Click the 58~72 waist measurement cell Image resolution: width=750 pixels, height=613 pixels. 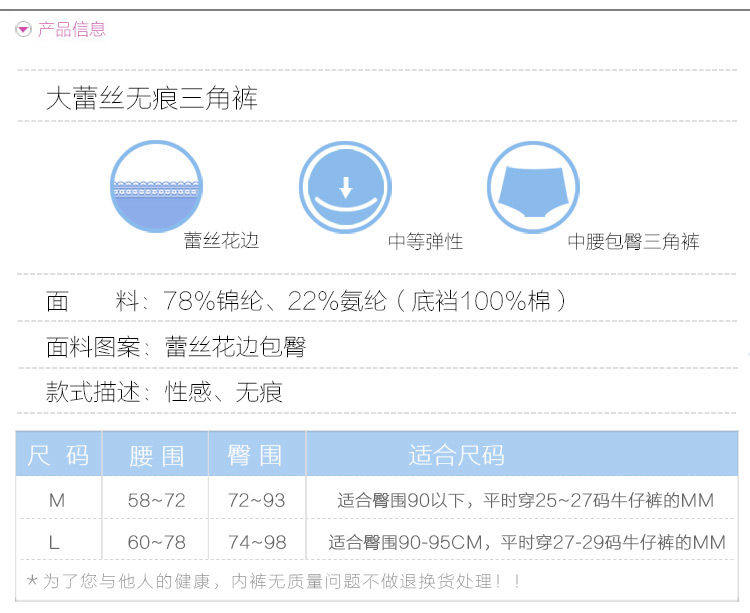click(157, 500)
